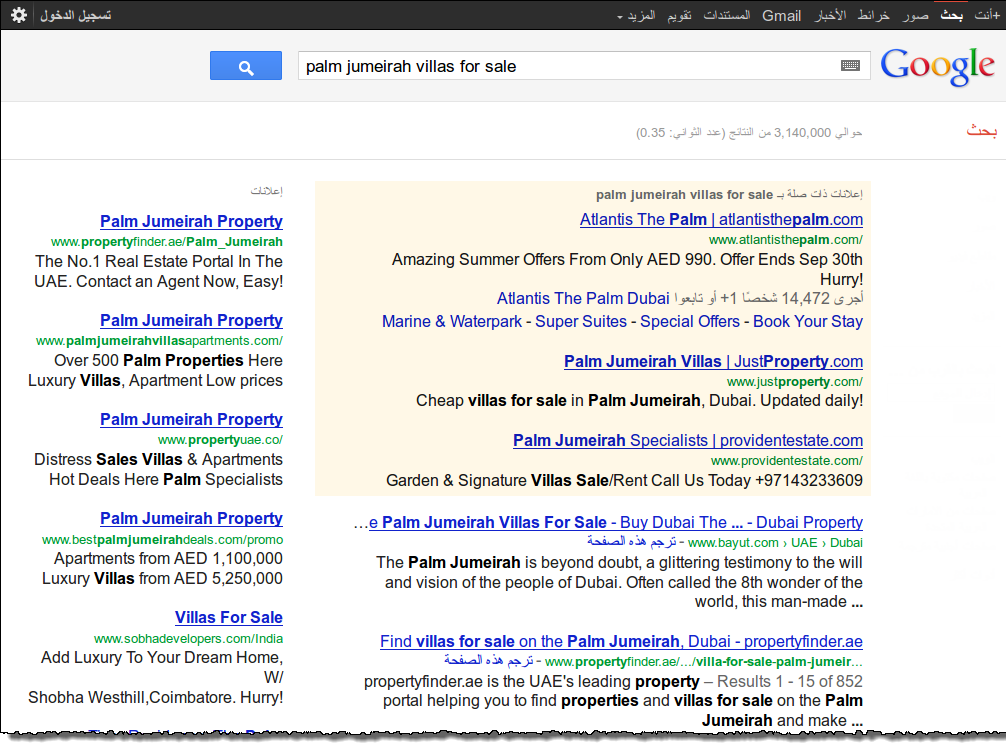This screenshot has height=751, width=1006.
Task: Click www.atlantisthepalm.com/ green URL
Action: (x=786, y=240)
